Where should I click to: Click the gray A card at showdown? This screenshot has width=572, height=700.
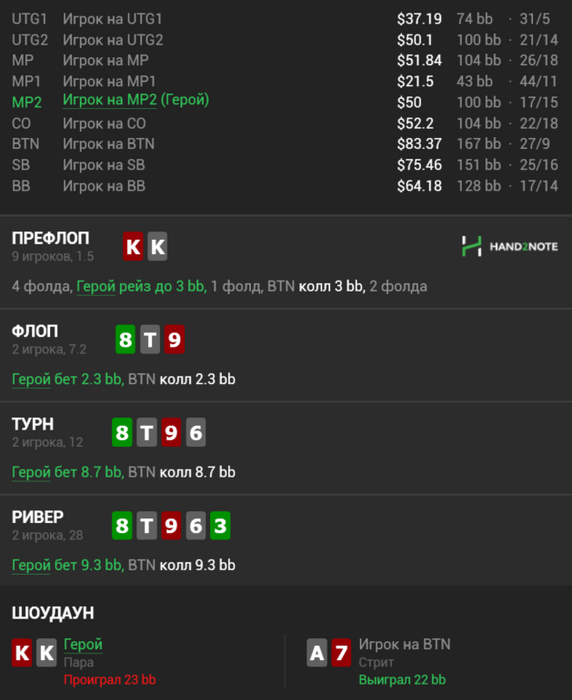[317, 653]
